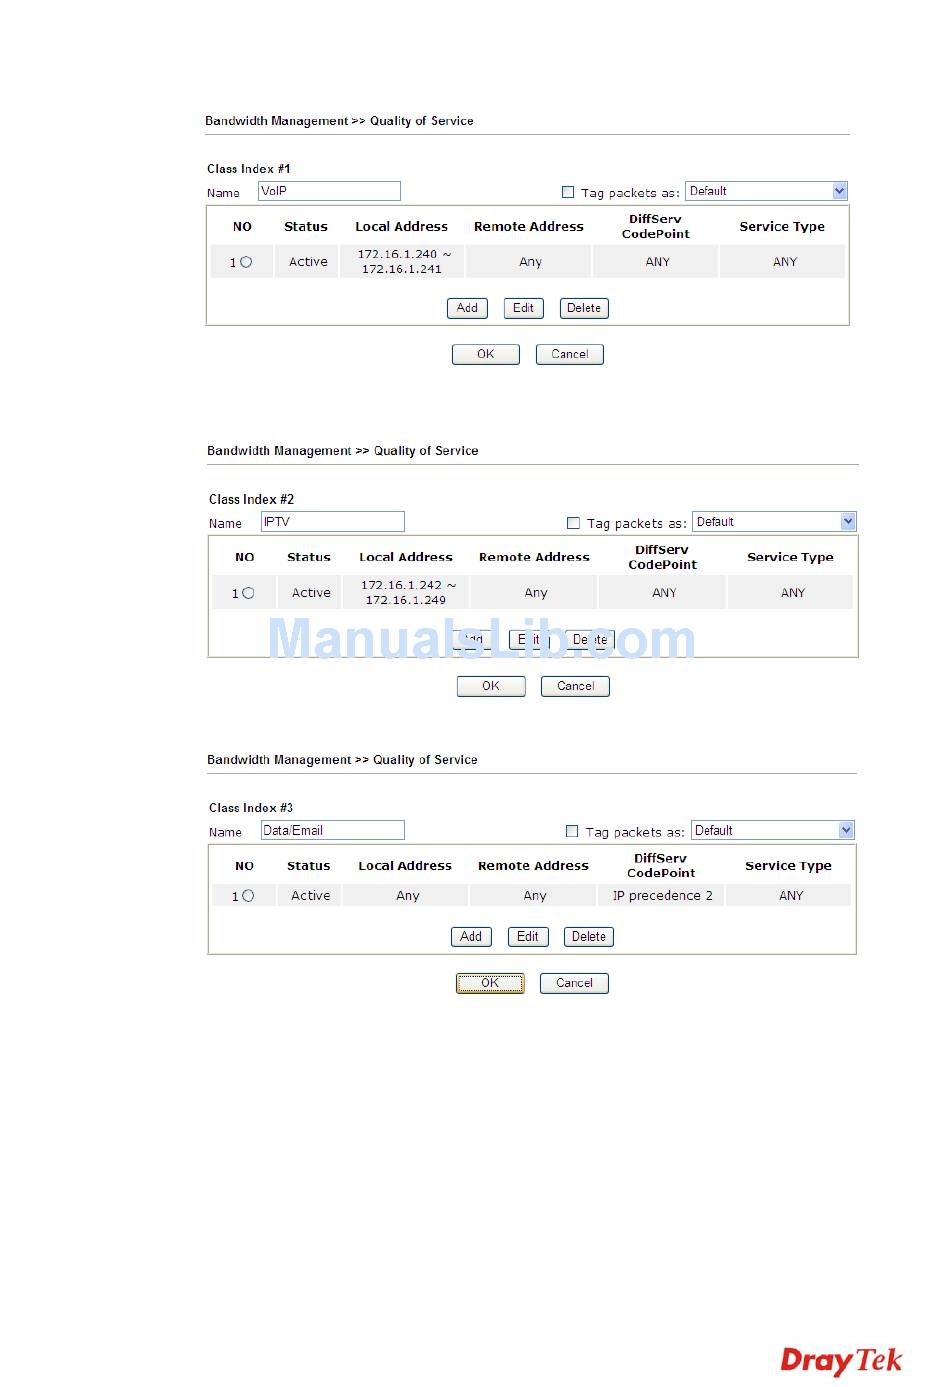The image size is (950, 1387).
Task: Select rule 1 radio in Data/Email class
Action: (x=248, y=896)
